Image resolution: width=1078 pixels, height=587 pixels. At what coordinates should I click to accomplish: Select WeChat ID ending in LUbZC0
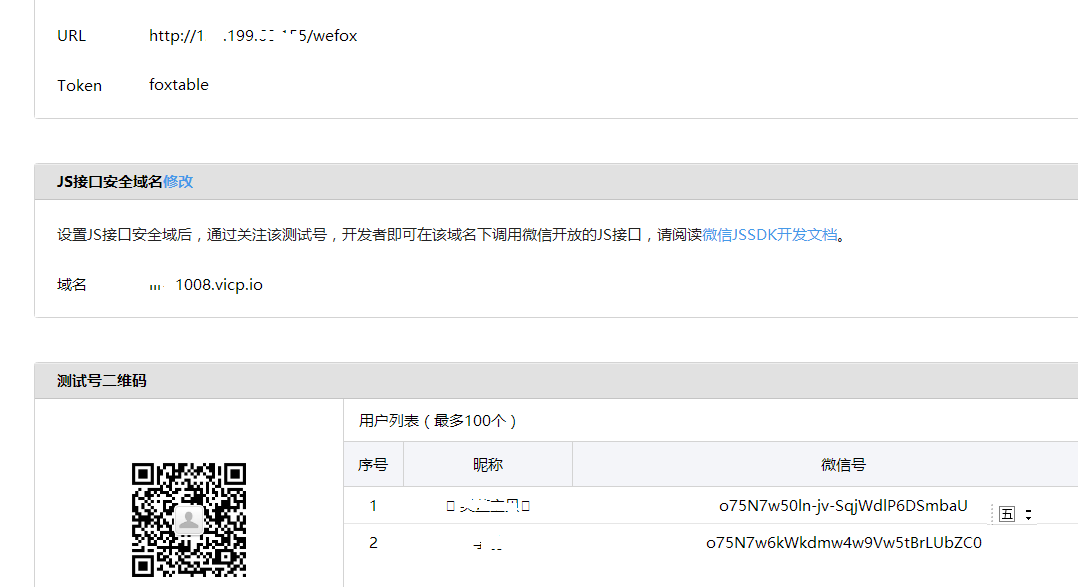(x=843, y=543)
